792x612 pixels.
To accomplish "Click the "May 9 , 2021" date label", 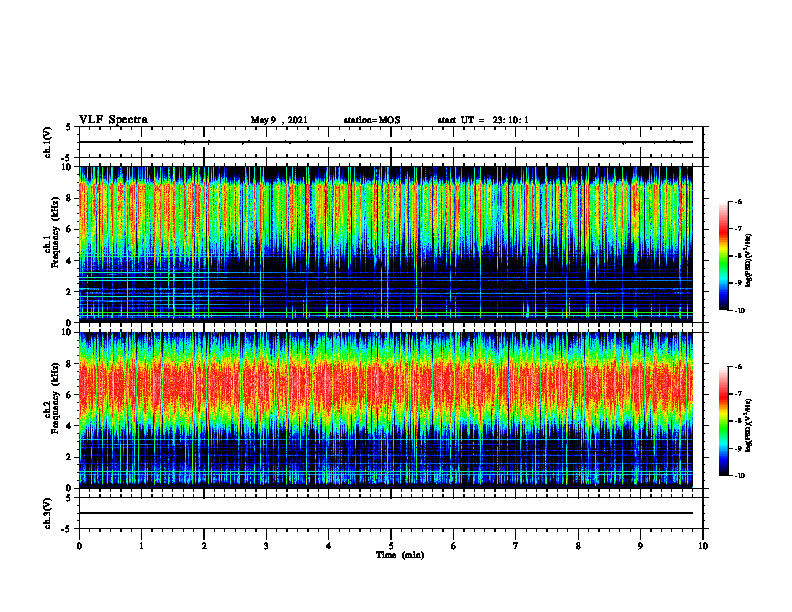I will tap(279, 120).
